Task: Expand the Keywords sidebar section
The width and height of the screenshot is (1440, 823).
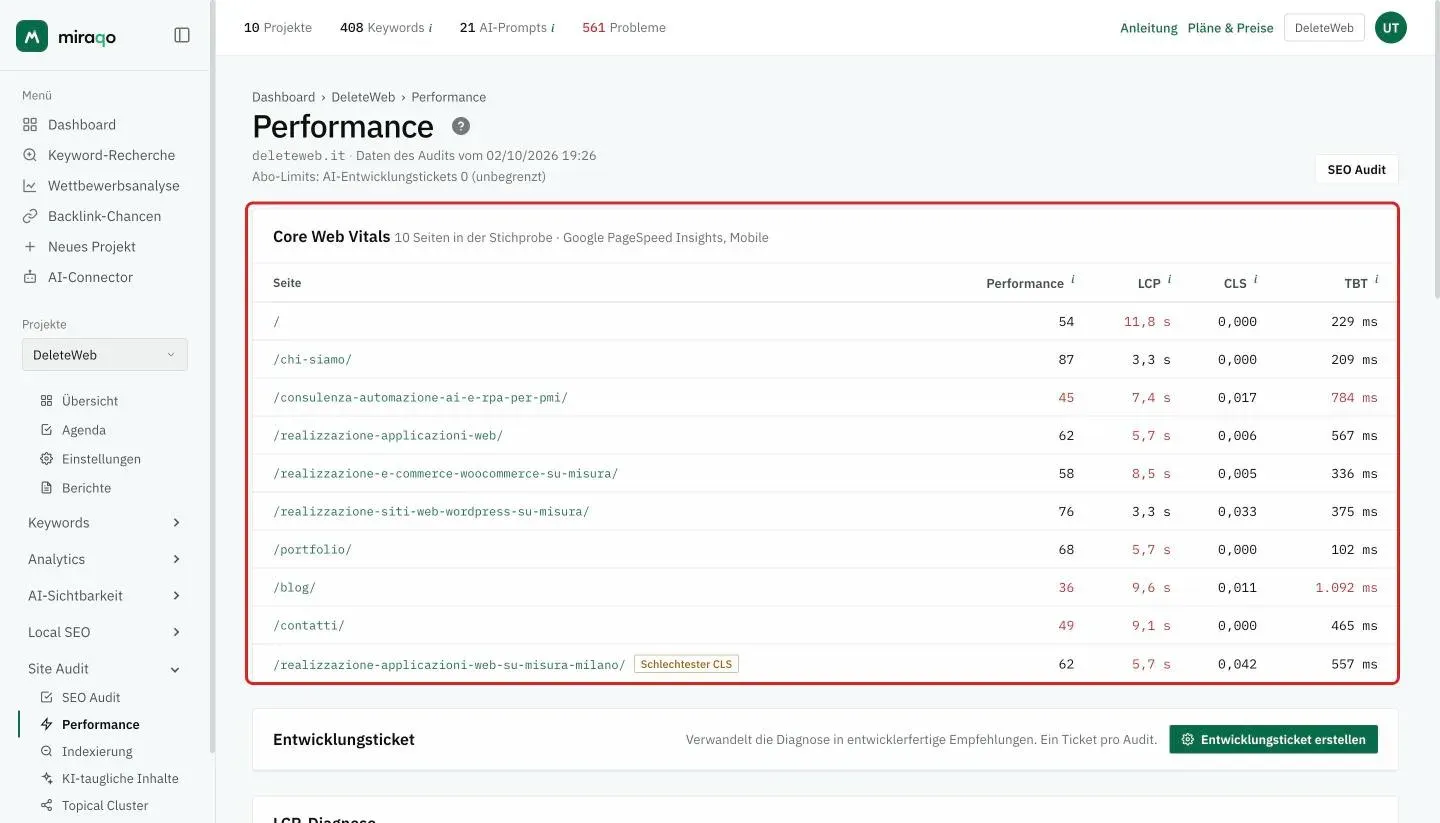Action: (x=105, y=523)
